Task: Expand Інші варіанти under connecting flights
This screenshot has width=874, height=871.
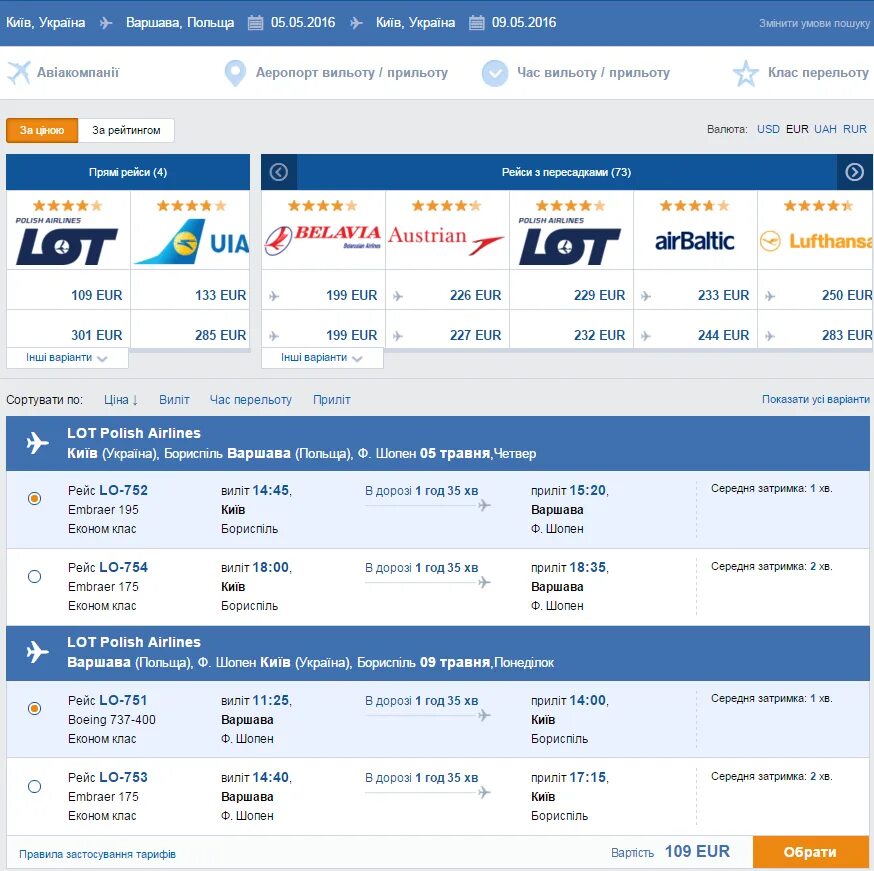Action: coord(322,358)
